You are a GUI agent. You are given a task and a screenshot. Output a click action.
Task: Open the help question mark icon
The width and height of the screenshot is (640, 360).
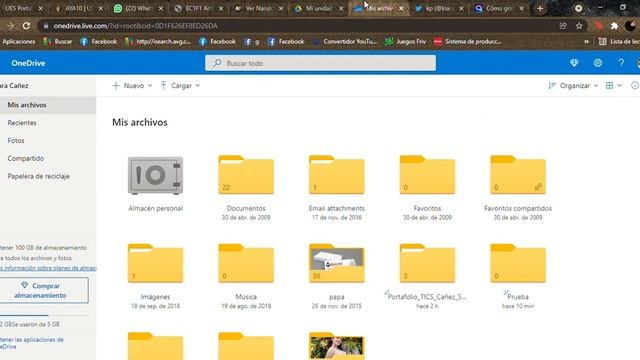click(x=621, y=63)
